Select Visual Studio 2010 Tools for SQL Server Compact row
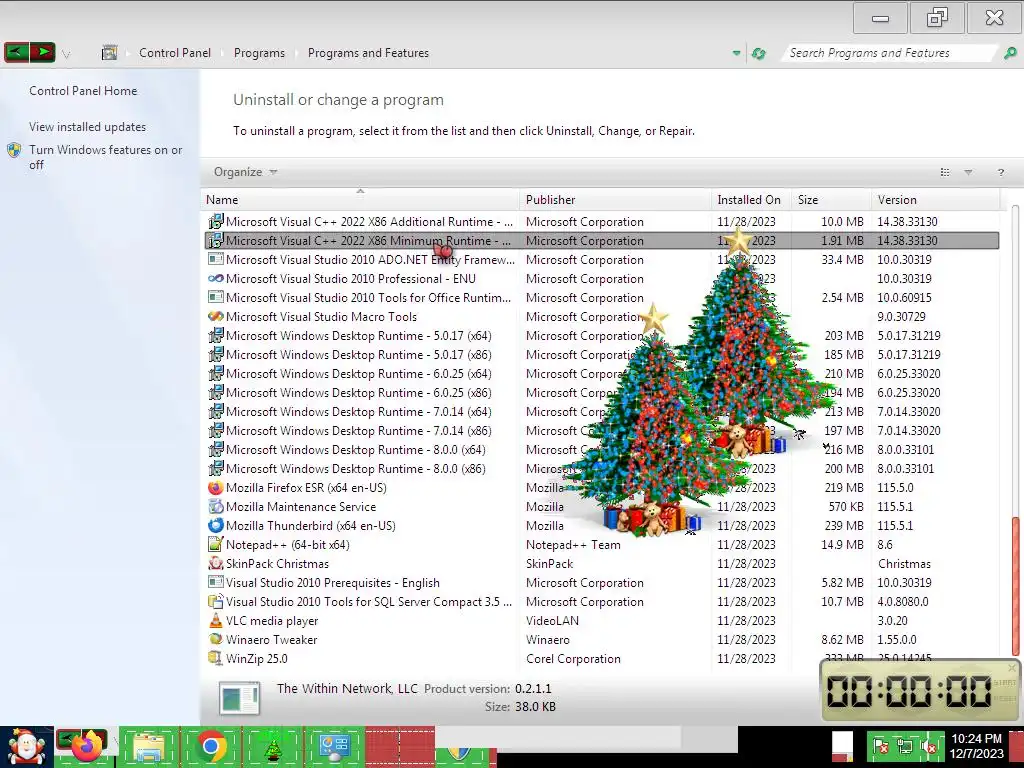The image size is (1024, 768). pyautogui.click(x=602, y=601)
